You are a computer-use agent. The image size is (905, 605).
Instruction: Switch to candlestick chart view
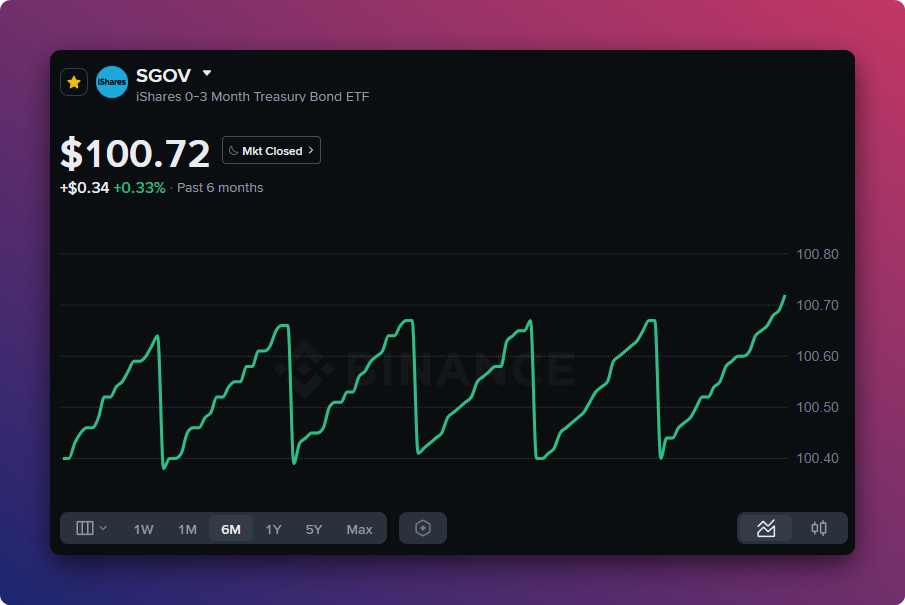coord(818,528)
